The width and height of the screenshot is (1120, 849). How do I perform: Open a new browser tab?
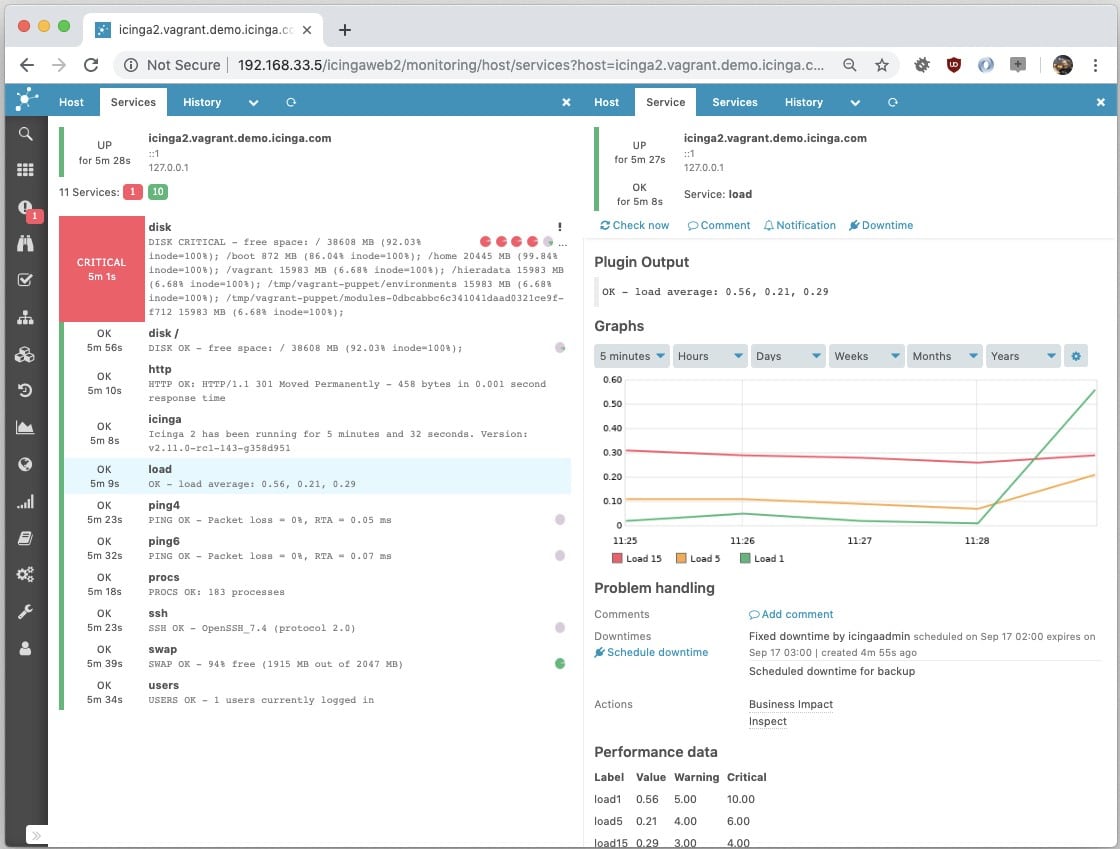tap(344, 29)
